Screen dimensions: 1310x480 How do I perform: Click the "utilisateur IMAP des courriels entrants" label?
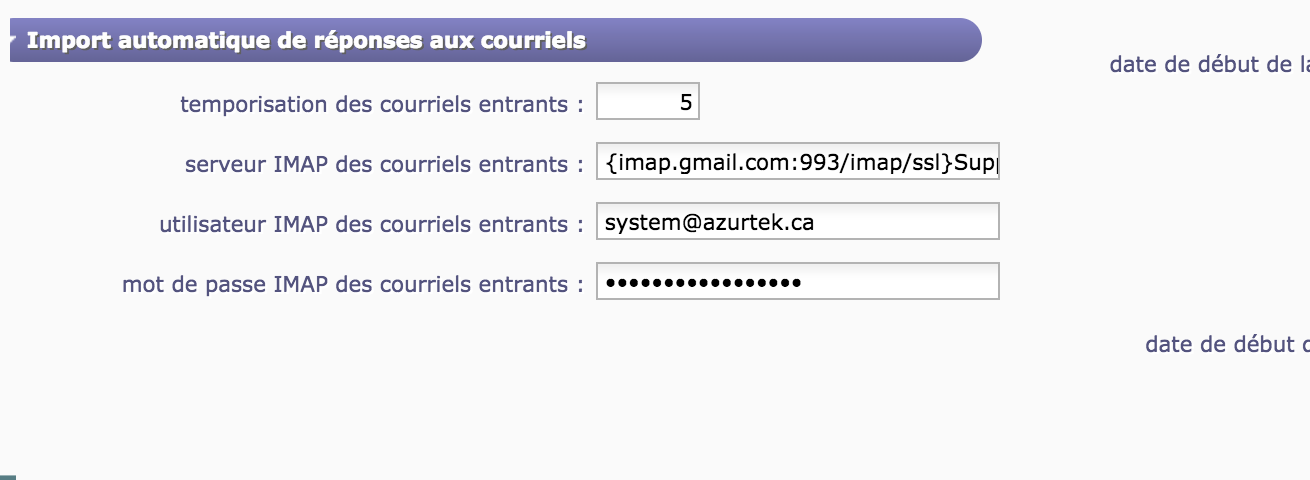(x=371, y=224)
